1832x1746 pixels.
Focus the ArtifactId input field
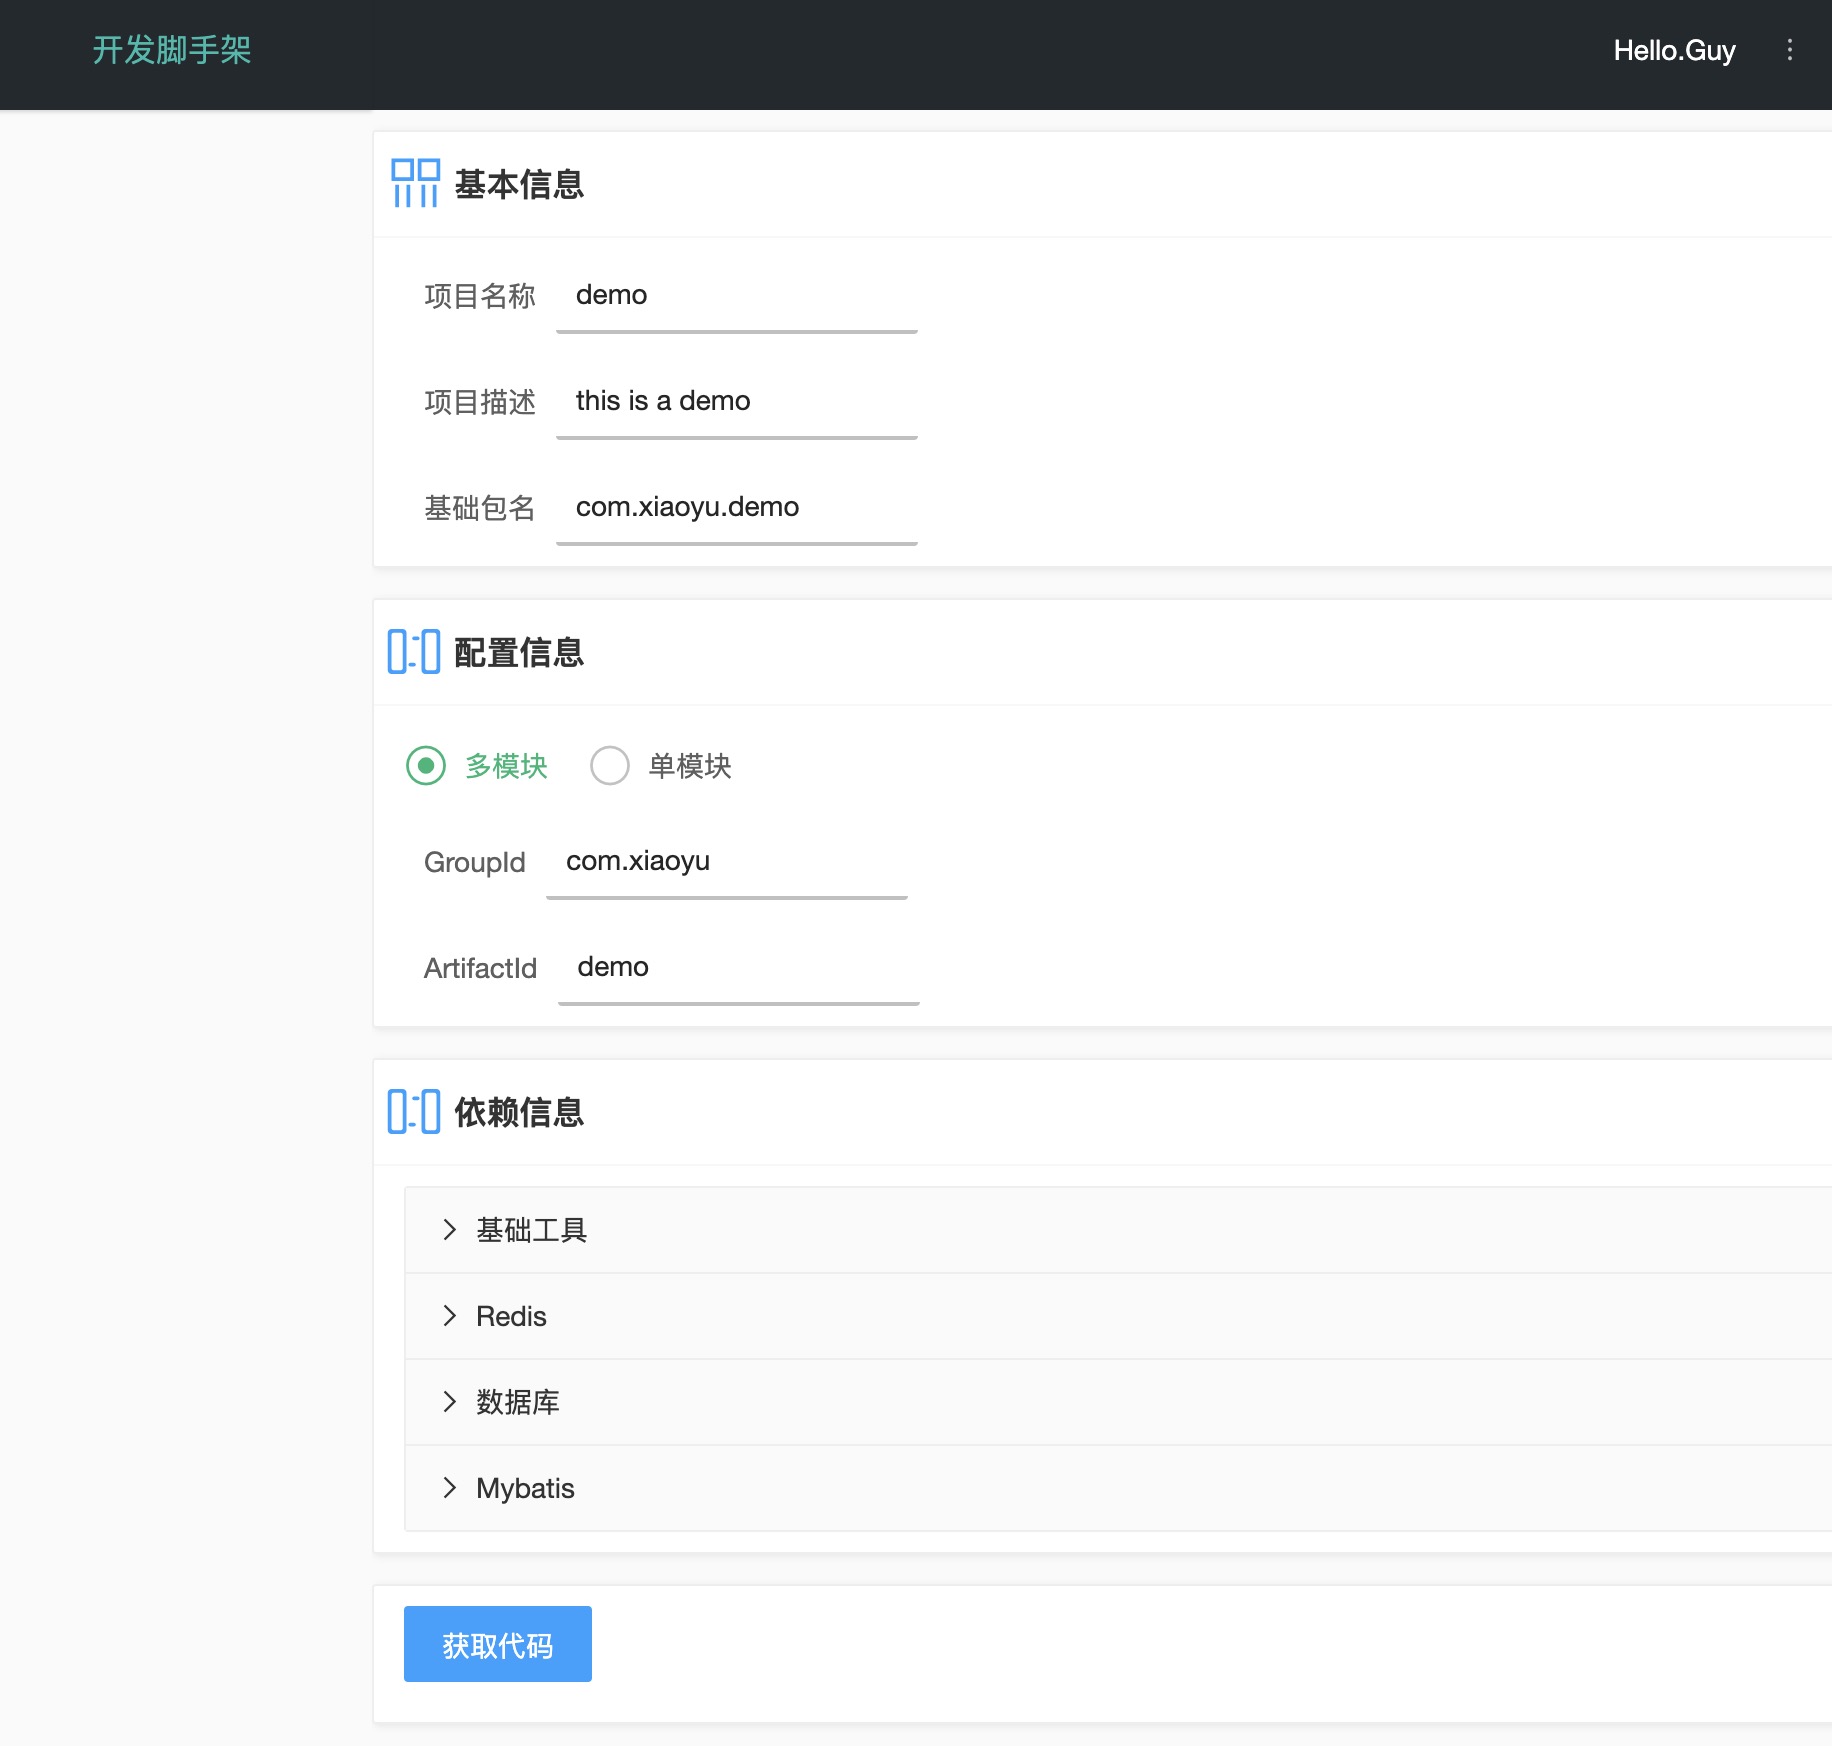click(739, 968)
